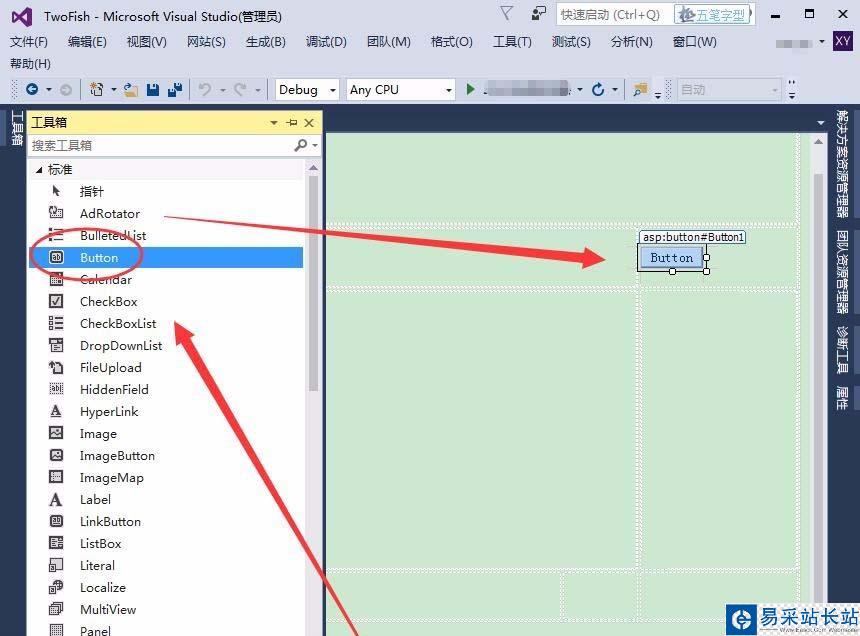Click the Save icon in toolbar

[x=153, y=89]
